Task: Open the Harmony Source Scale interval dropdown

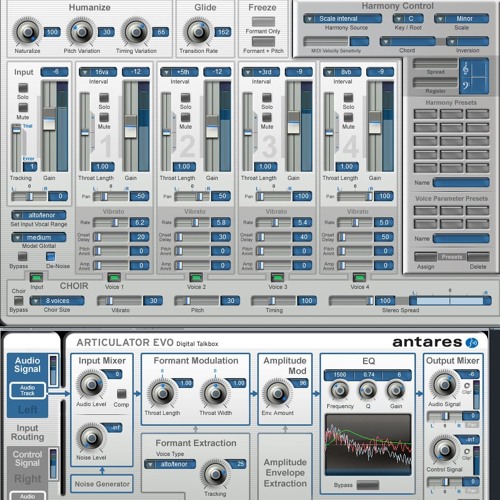Action: click(x=343, y=19)
